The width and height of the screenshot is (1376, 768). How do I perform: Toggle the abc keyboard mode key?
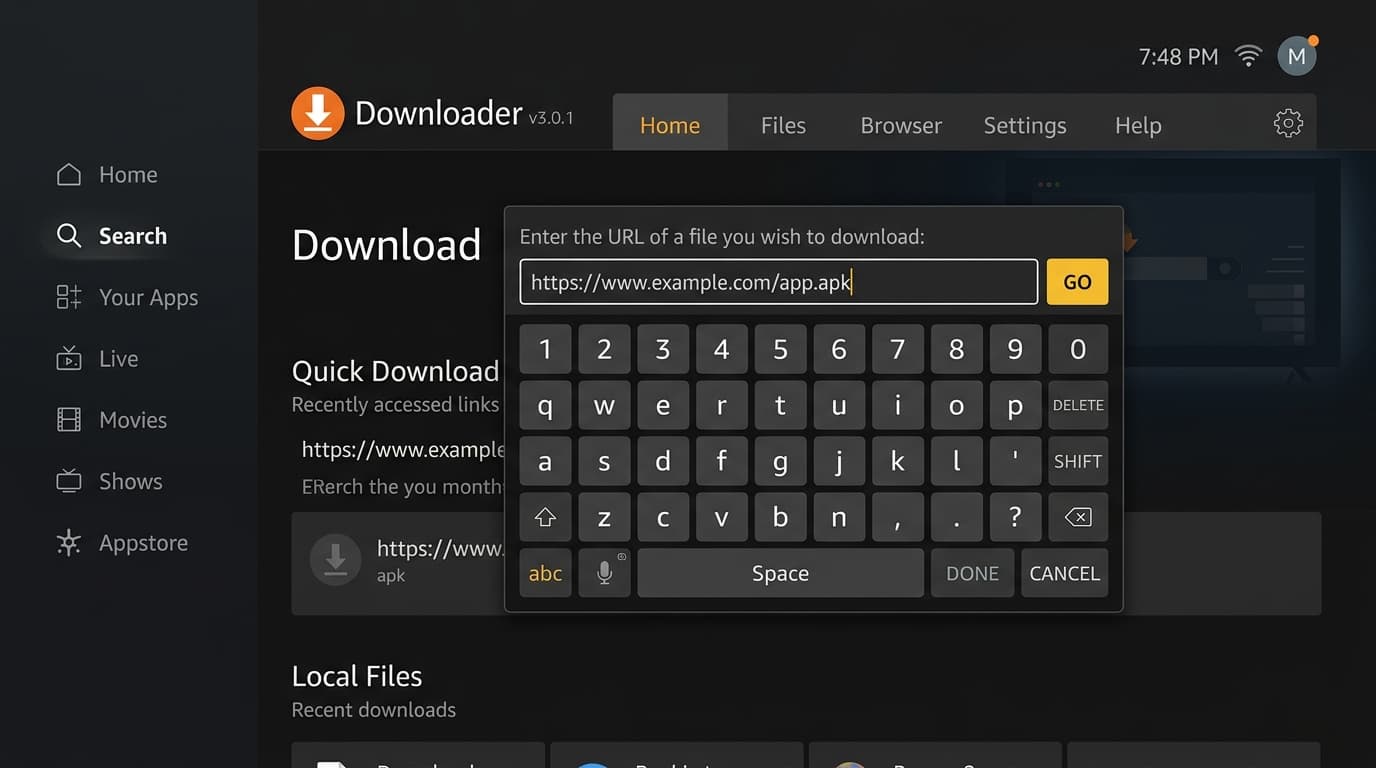(545, 573)
